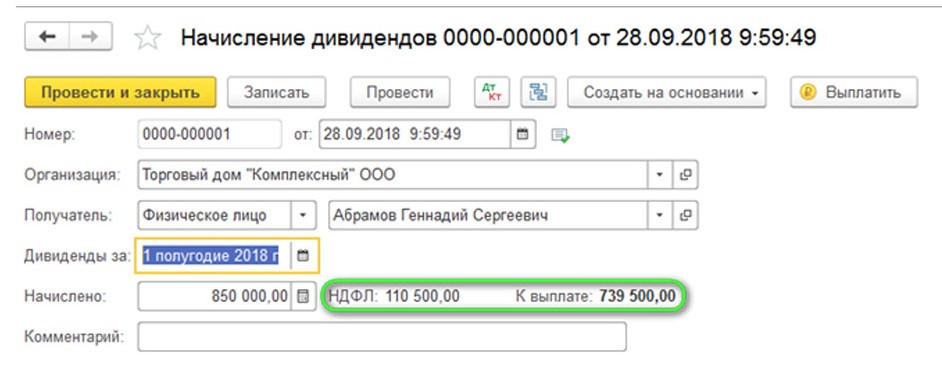Expand recipient type Физическое лицо dropdown
Viewport: 942px width, 382px height.
point(303,215)
